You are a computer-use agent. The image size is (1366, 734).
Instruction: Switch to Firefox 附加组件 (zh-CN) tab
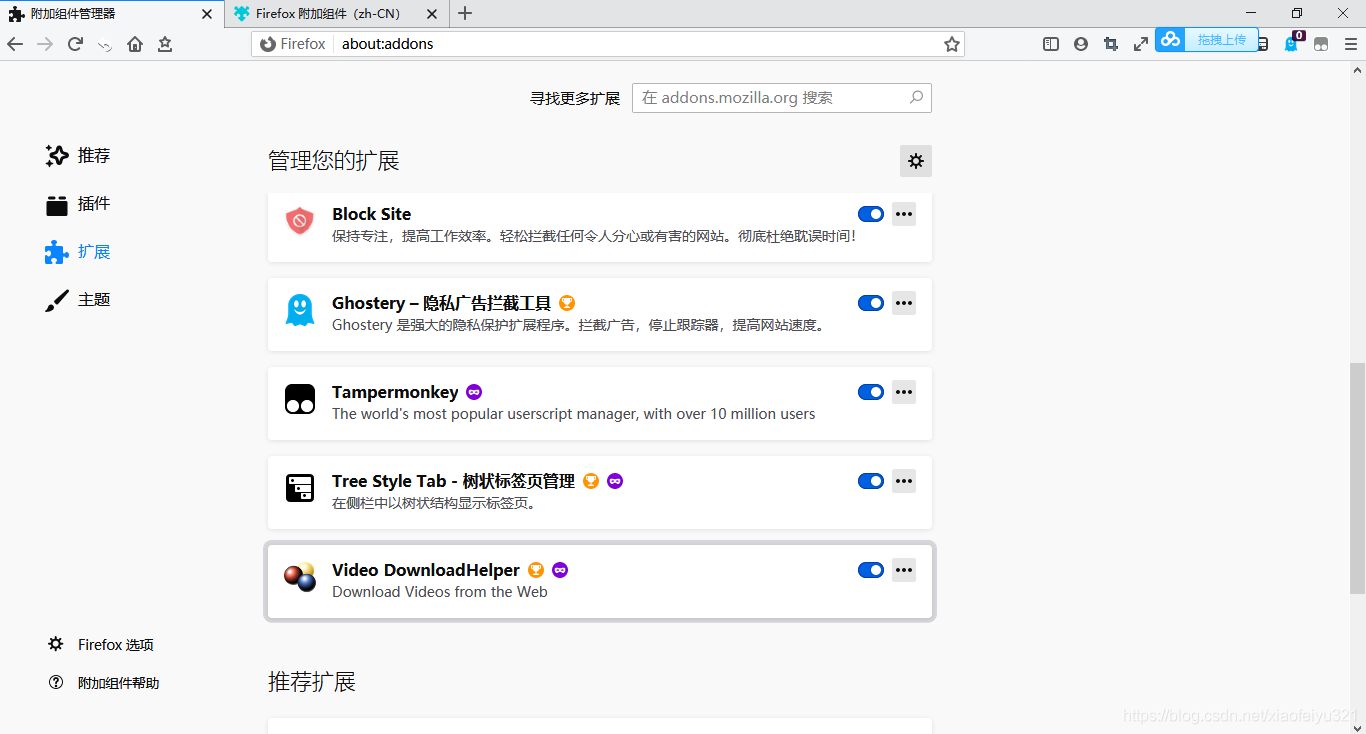click(x=337, y=14)
